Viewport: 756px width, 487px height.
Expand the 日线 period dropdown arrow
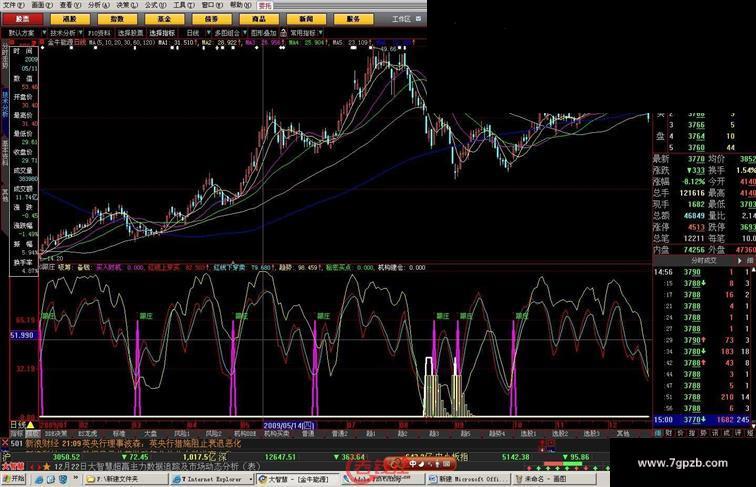pos(208,33)
